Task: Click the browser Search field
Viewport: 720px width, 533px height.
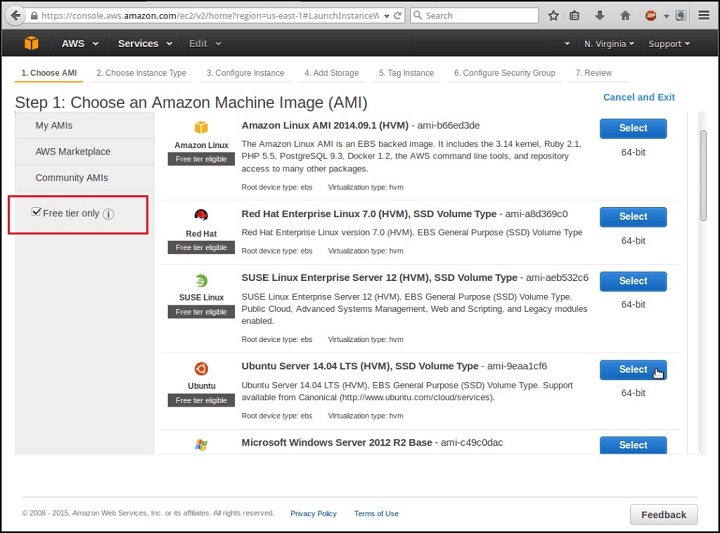Action: click(474, 16)
